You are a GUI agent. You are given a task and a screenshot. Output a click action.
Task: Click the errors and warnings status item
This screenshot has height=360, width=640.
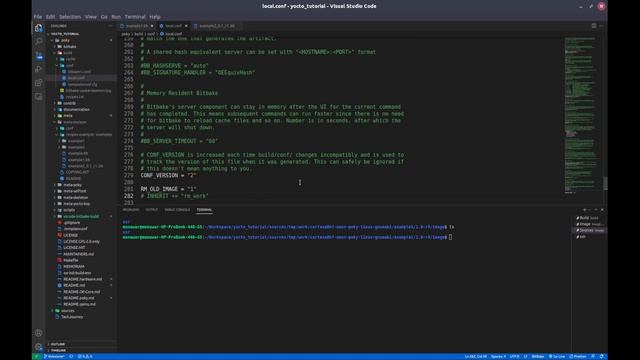pos(85,356)
